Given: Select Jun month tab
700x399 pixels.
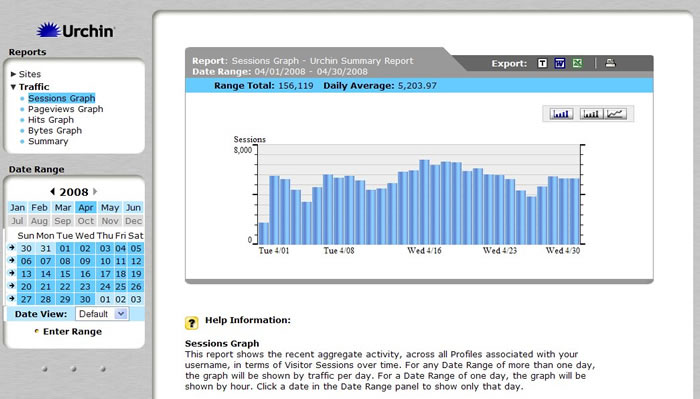Looking at the screenshot, I should pos(133,208).
